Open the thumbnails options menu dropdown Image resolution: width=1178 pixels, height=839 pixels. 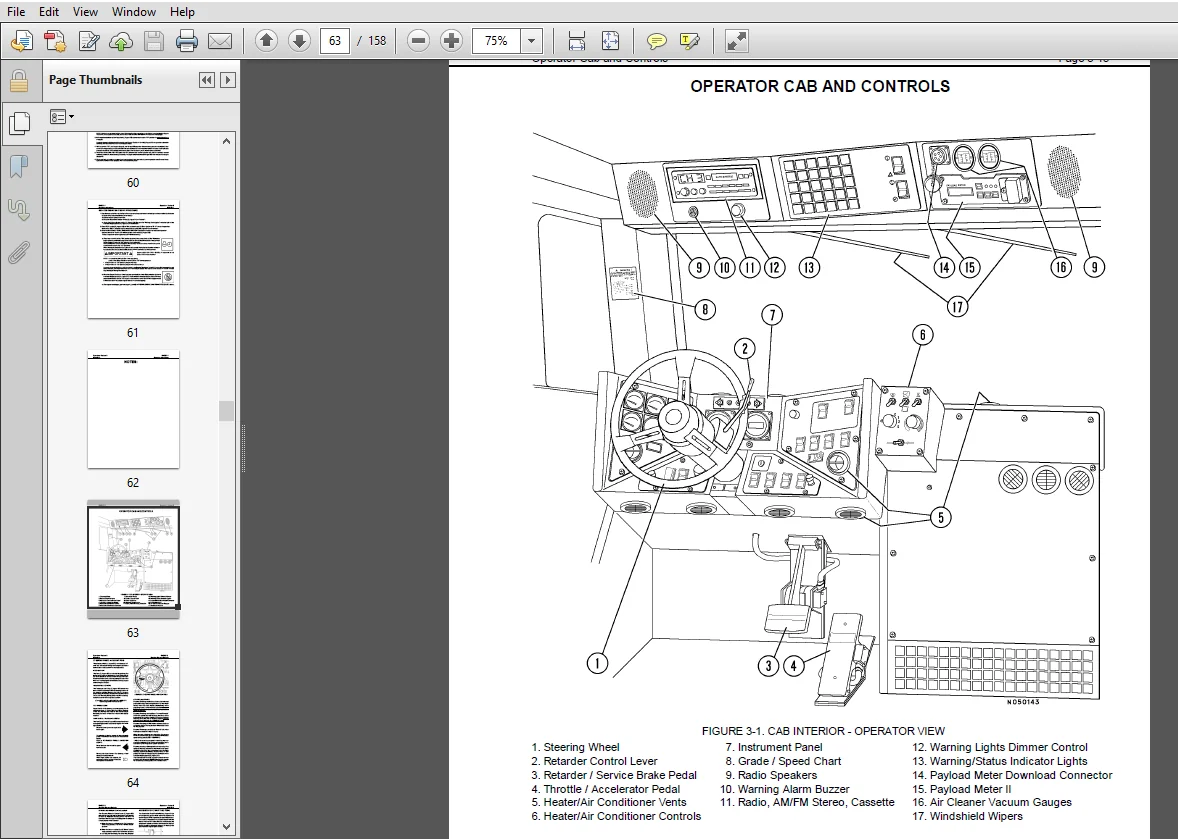point(62,117)
